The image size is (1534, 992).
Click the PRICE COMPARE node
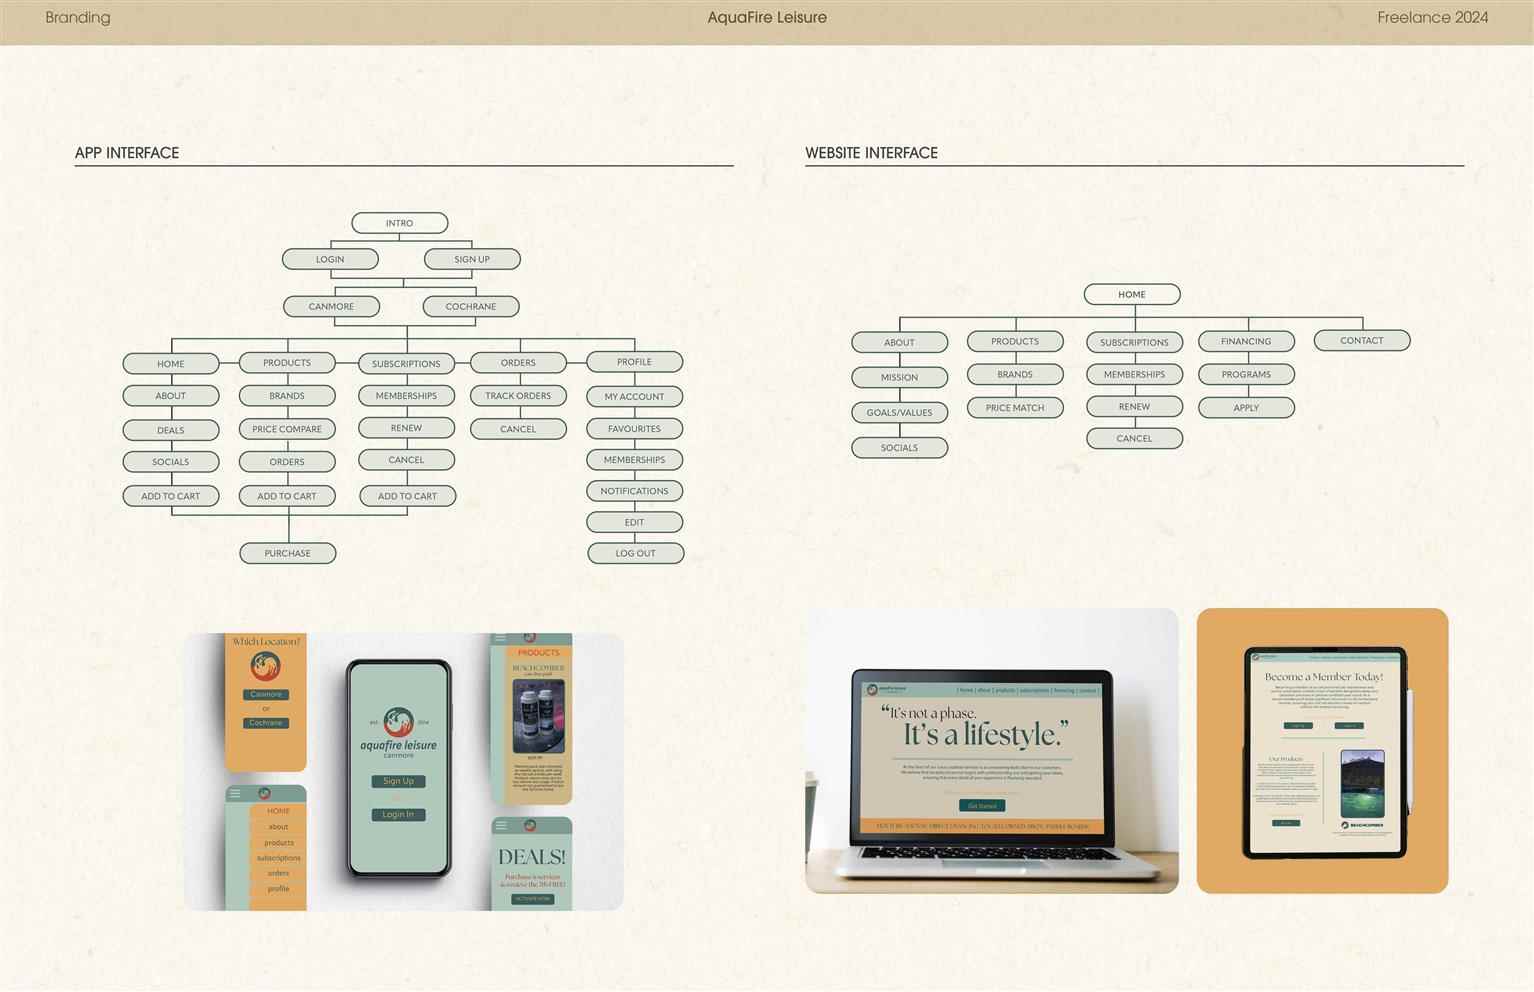(x=287, y=429)
